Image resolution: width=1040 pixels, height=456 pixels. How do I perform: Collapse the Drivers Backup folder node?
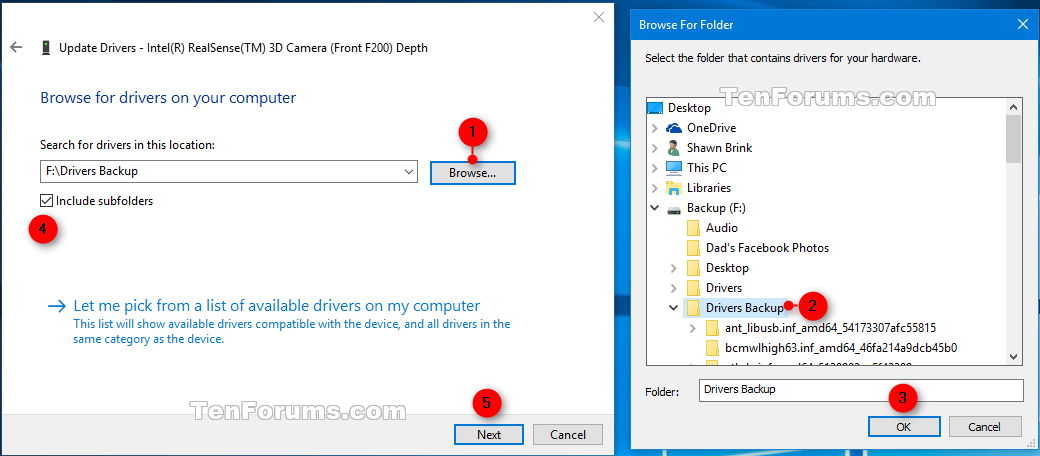pyautogui.click(x=674, y=308)
